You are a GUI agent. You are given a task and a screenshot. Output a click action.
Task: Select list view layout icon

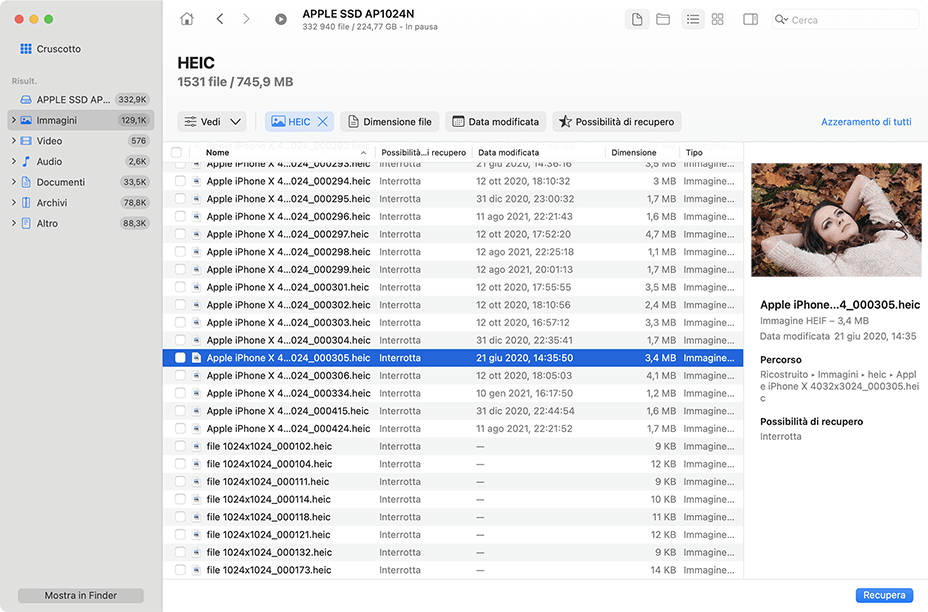pyautogui.click(x=692, y=20)
